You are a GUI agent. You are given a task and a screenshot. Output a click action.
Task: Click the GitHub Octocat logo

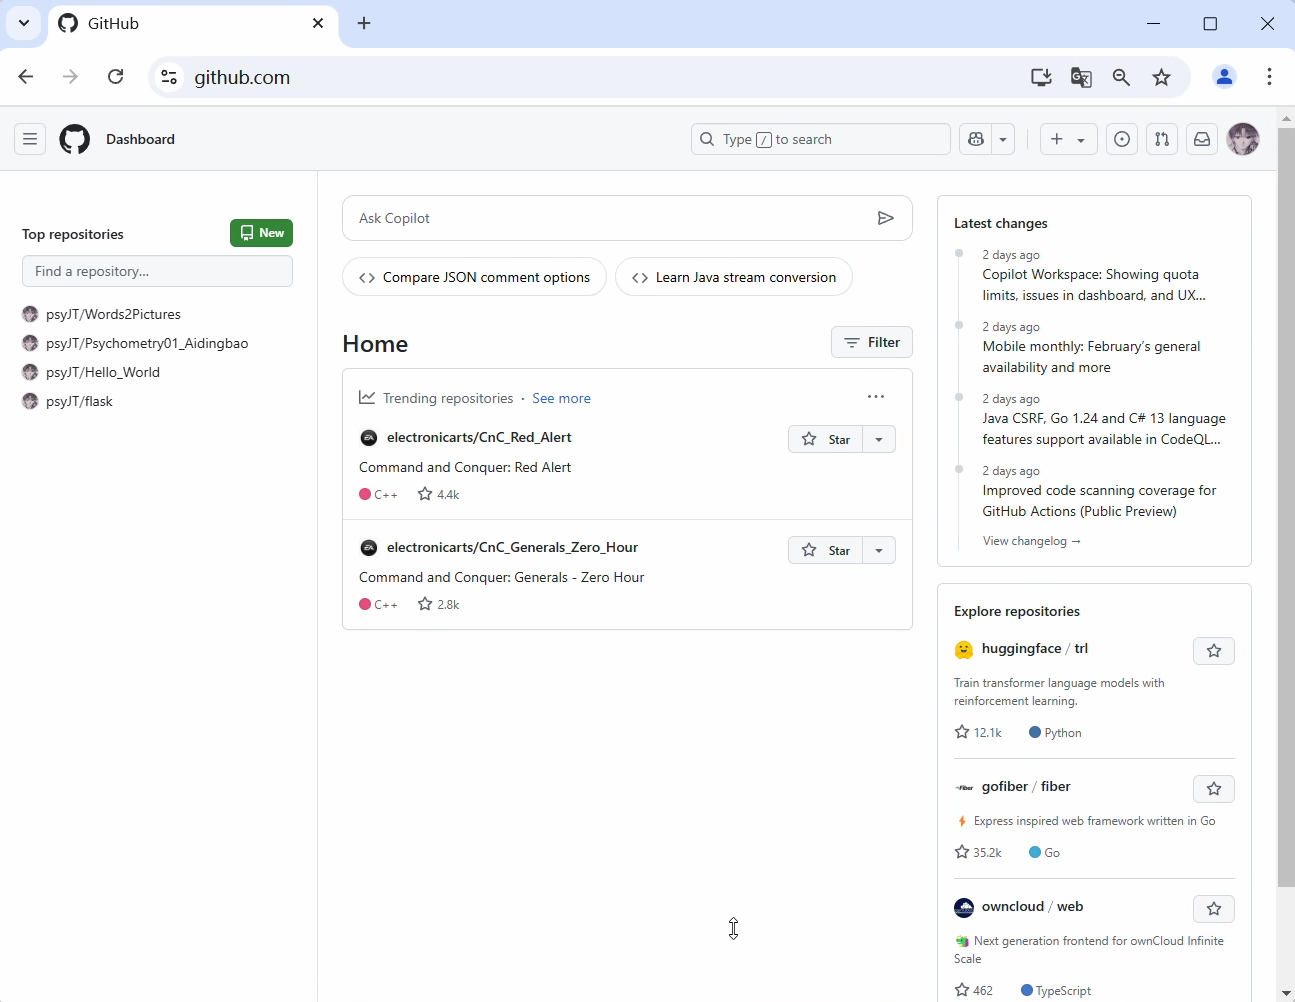tap(75, 140)
